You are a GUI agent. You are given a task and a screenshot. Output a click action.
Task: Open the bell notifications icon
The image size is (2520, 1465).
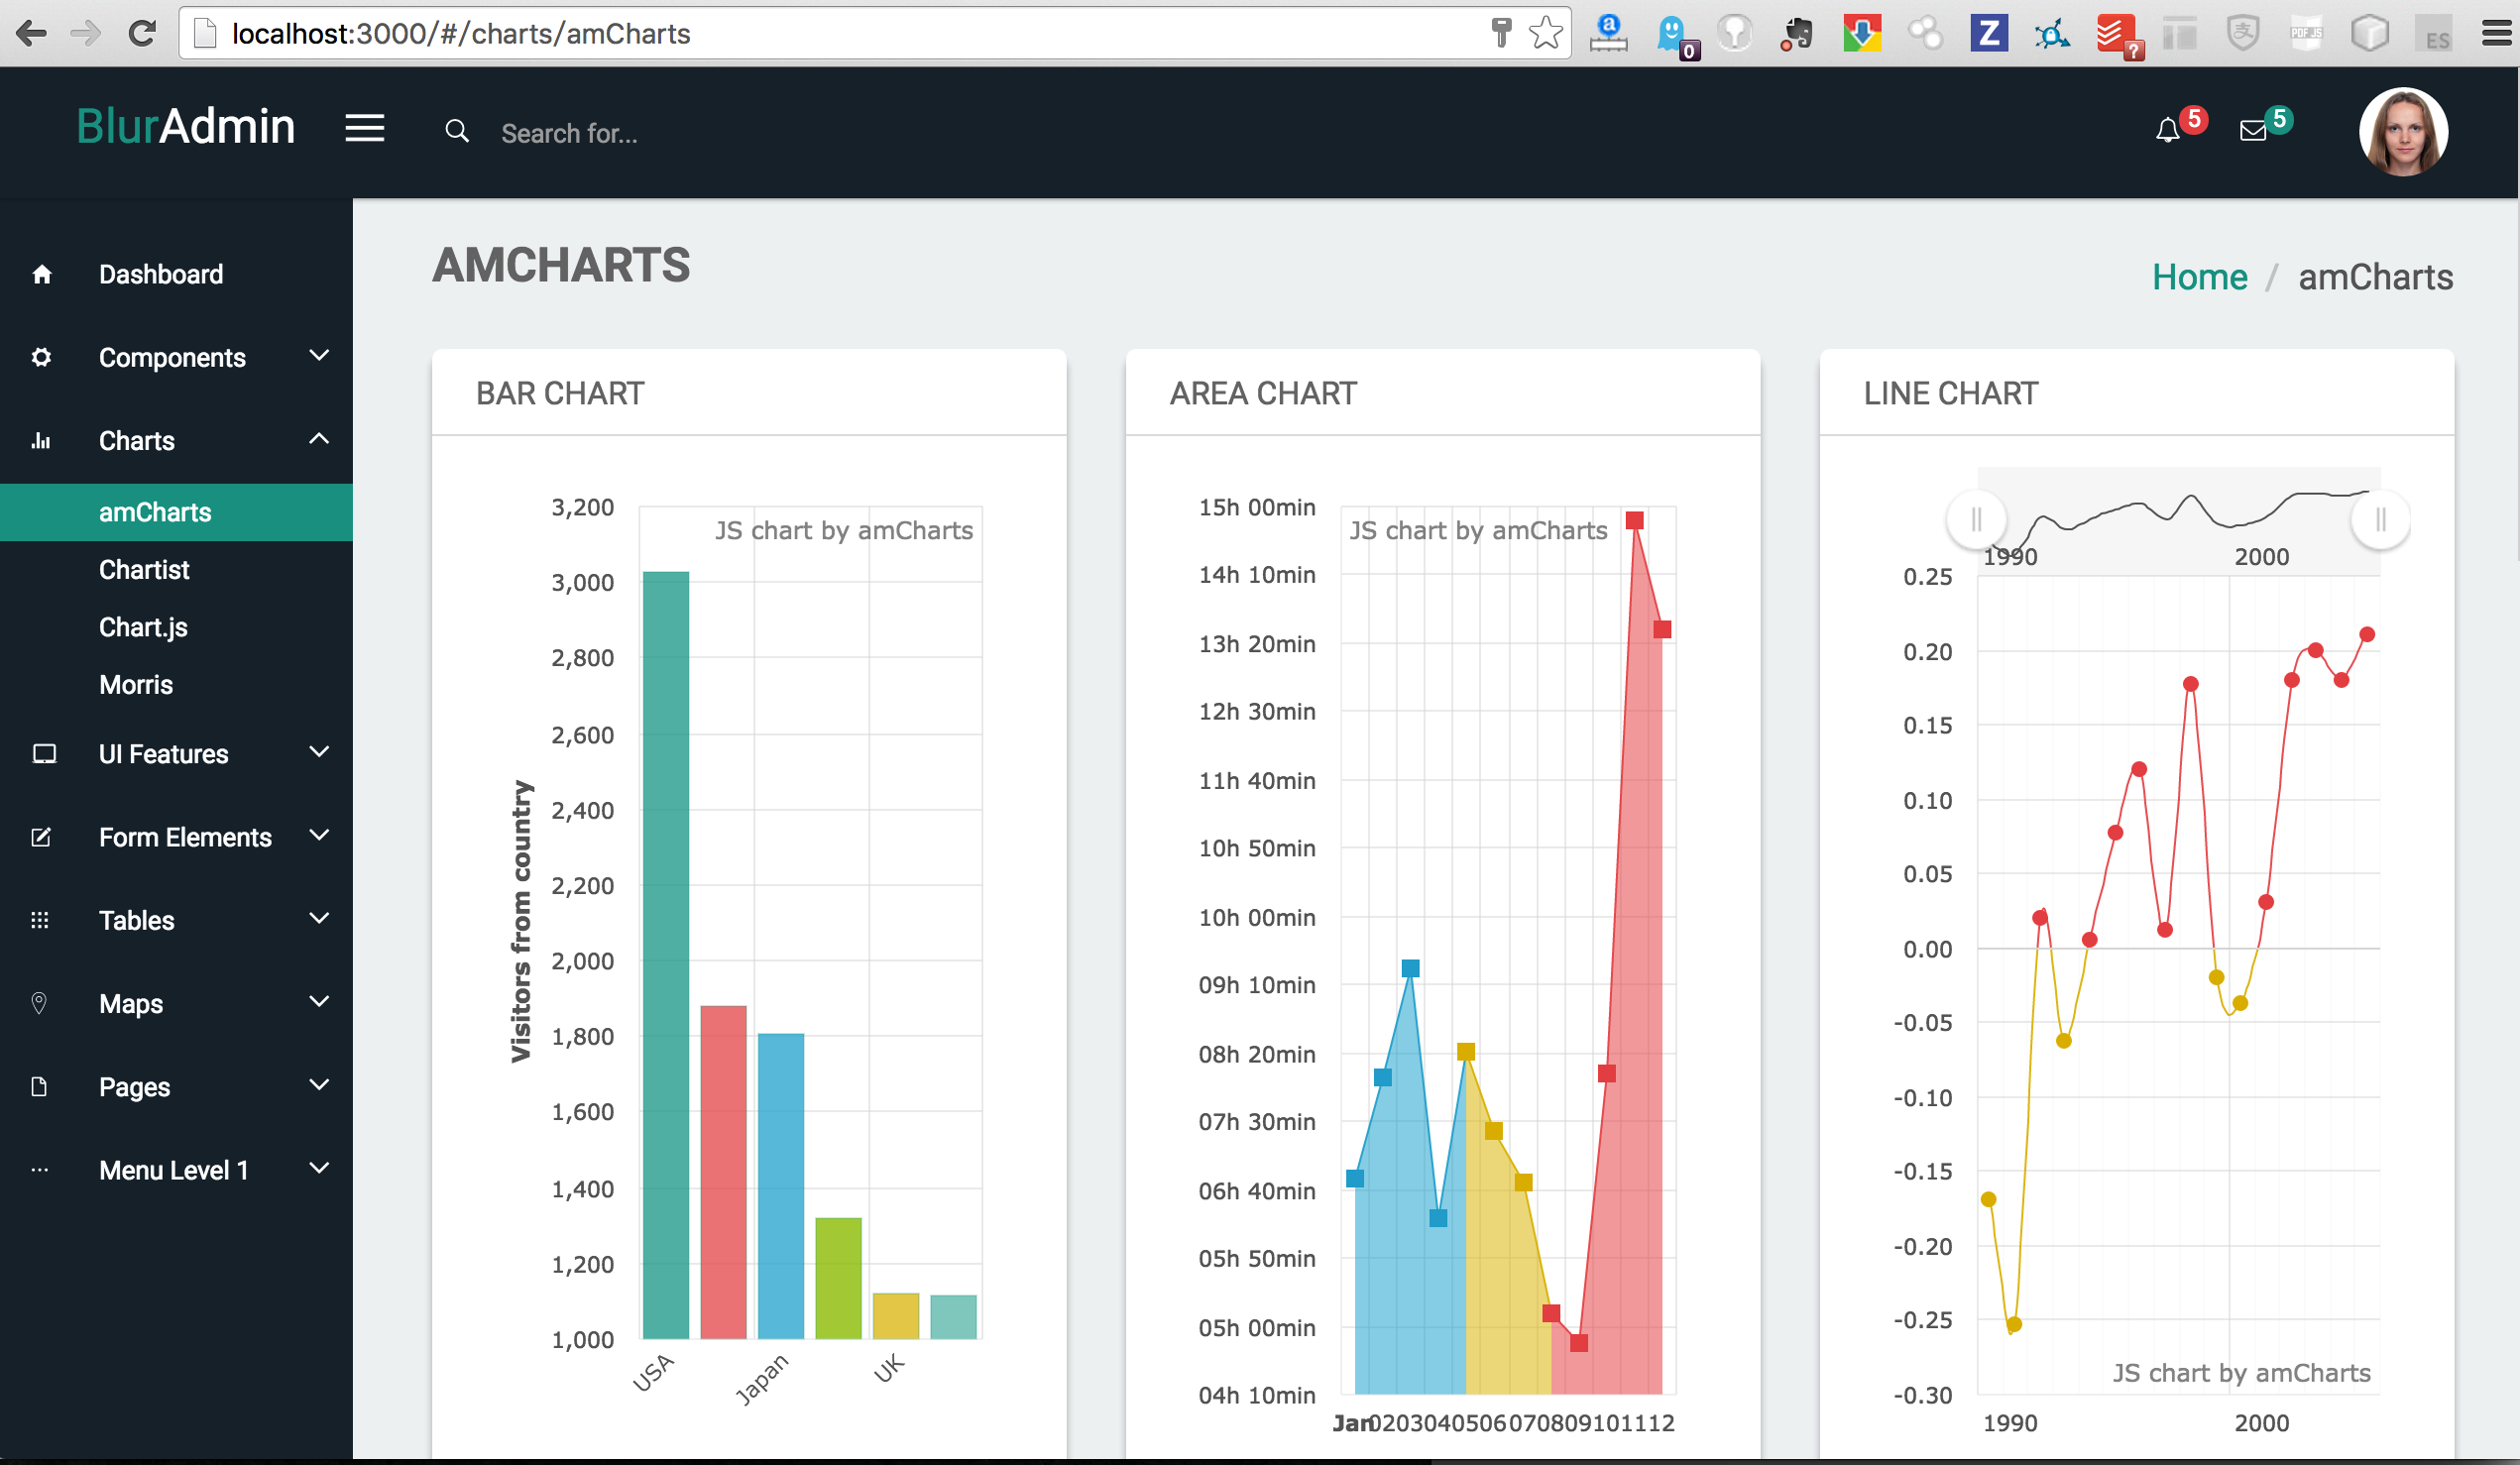pyautogui.click(x=2167, y=131)
